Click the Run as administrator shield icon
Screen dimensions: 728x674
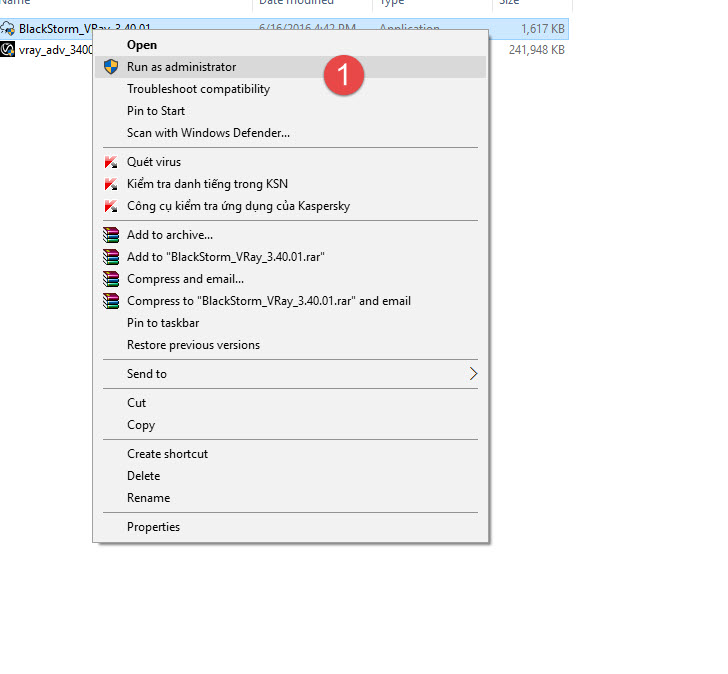[x=111, y=67]
